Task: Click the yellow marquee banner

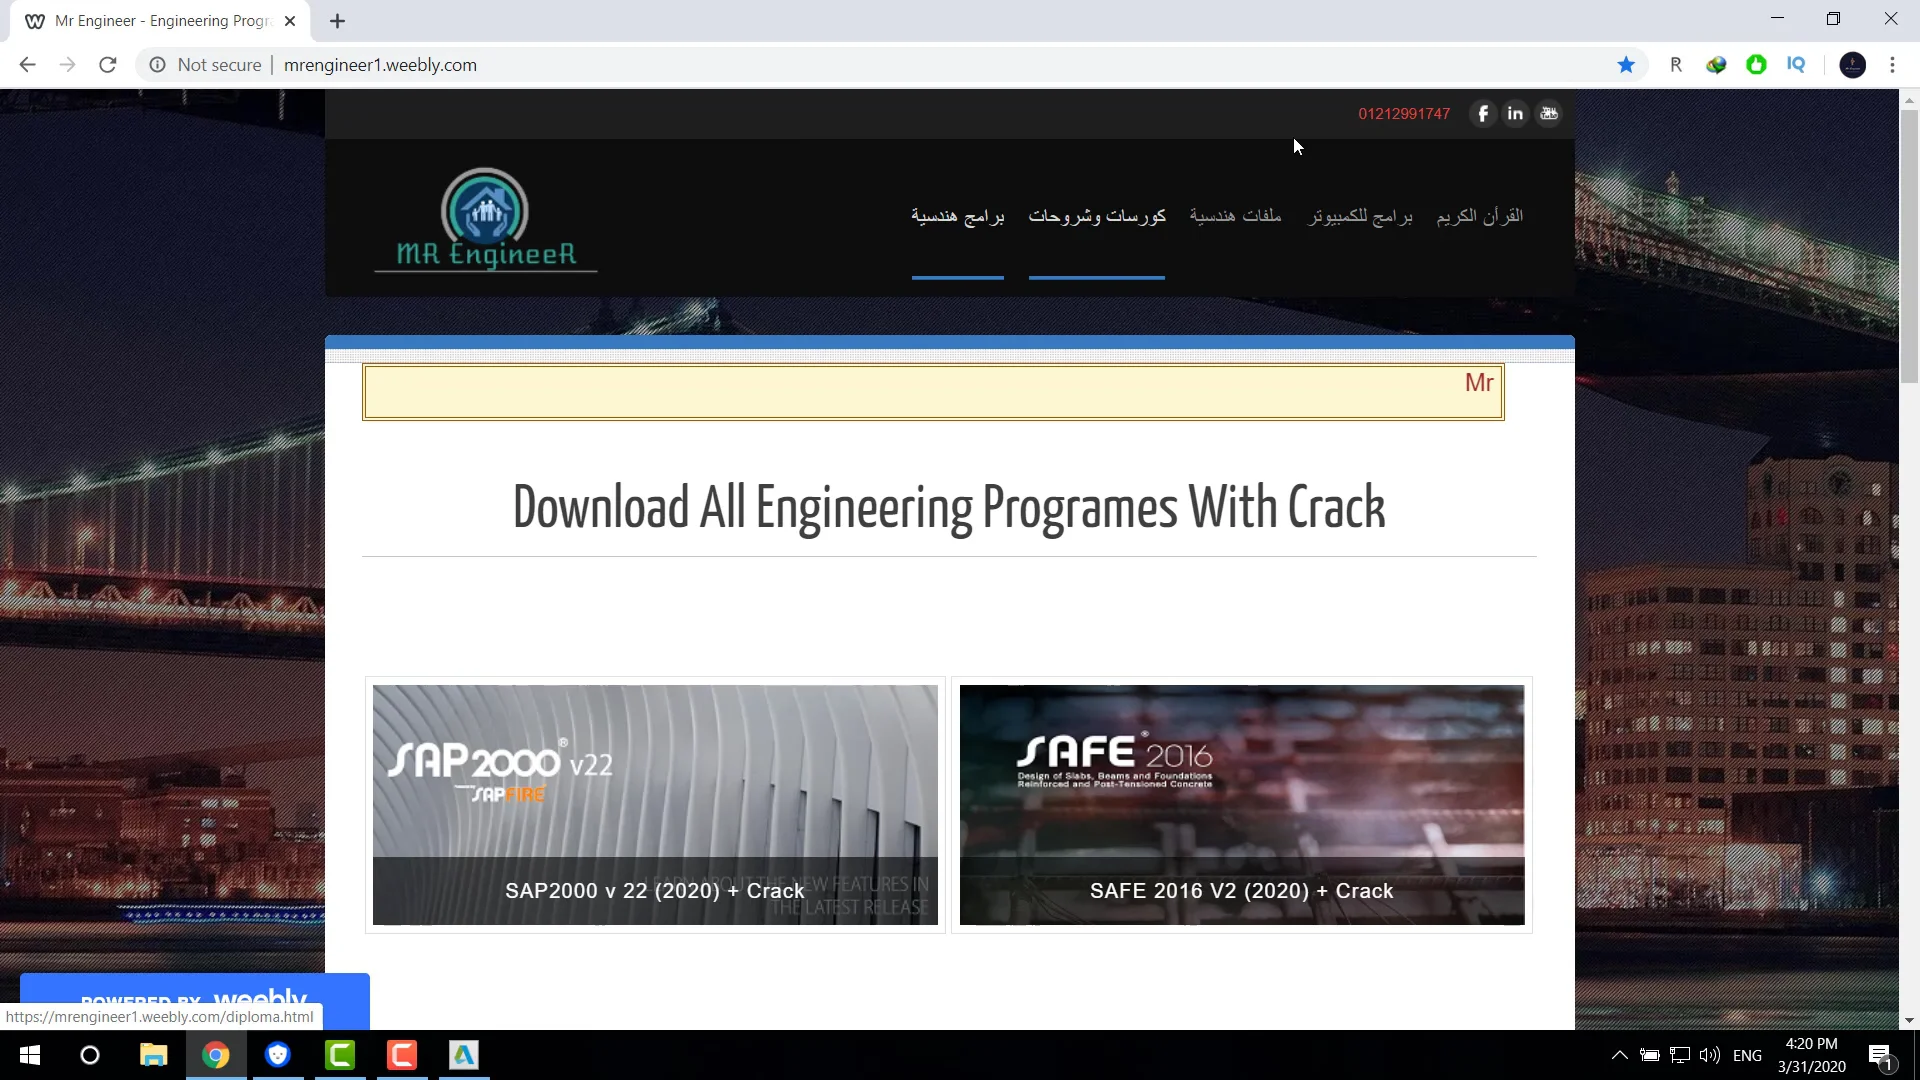Action: tap(933, 392)
